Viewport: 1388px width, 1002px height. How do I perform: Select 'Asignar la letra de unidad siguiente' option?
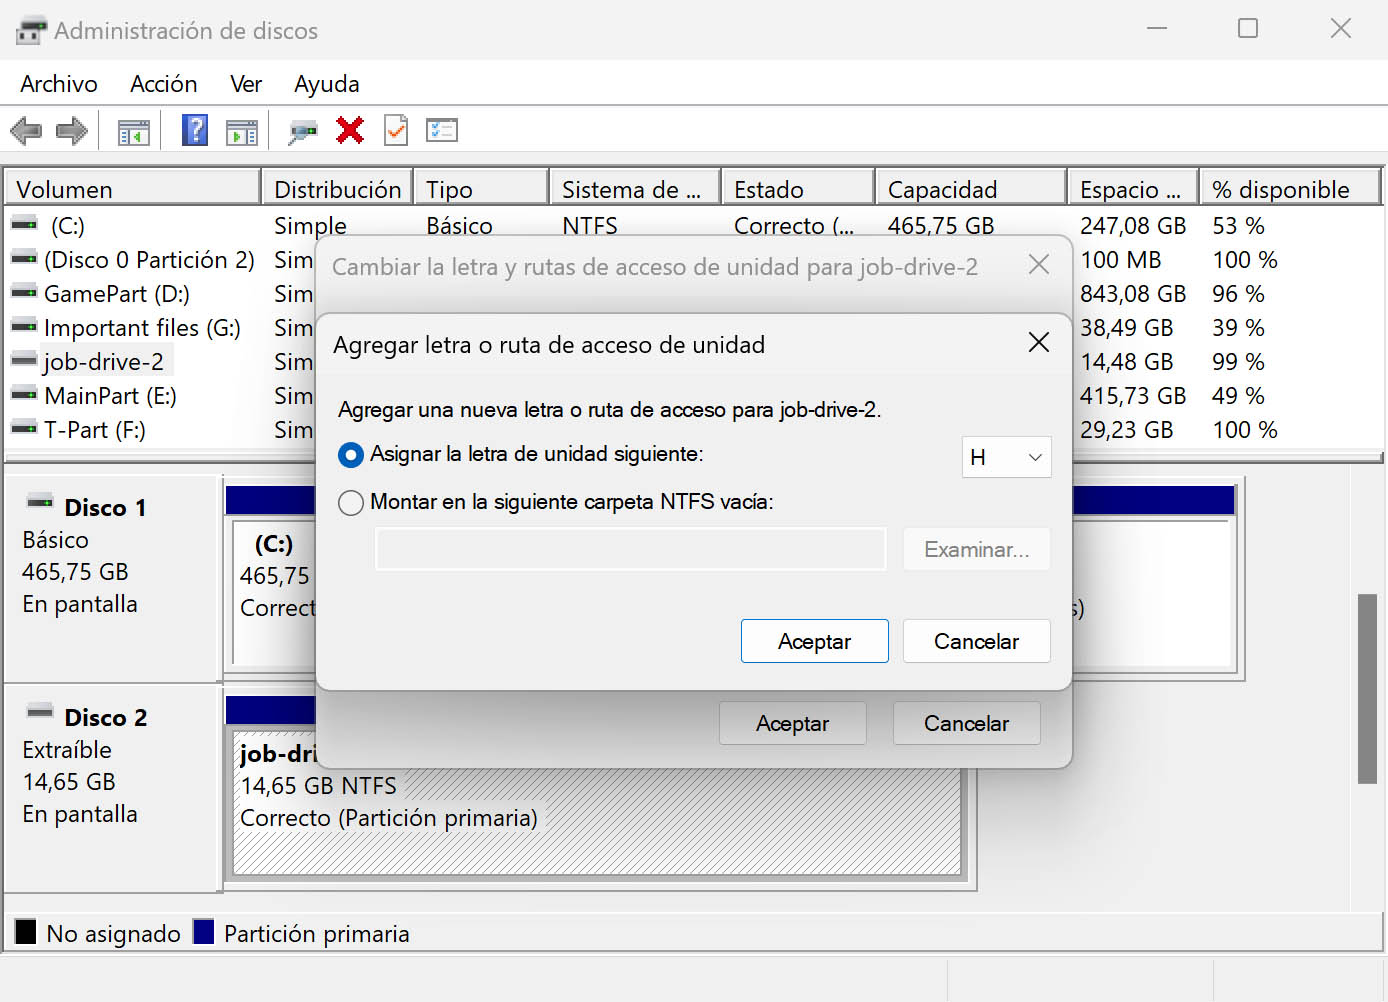pos(350,455)
